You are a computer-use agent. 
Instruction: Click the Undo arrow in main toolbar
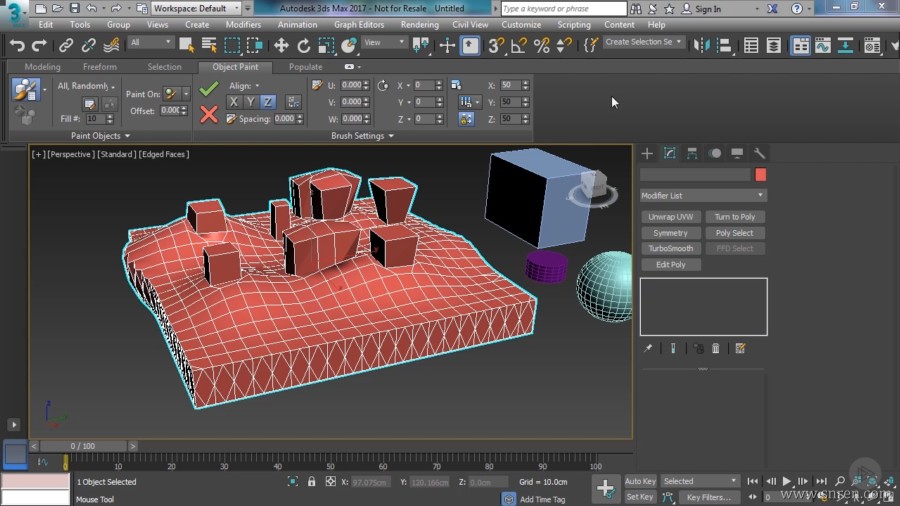tap(17, 45)
